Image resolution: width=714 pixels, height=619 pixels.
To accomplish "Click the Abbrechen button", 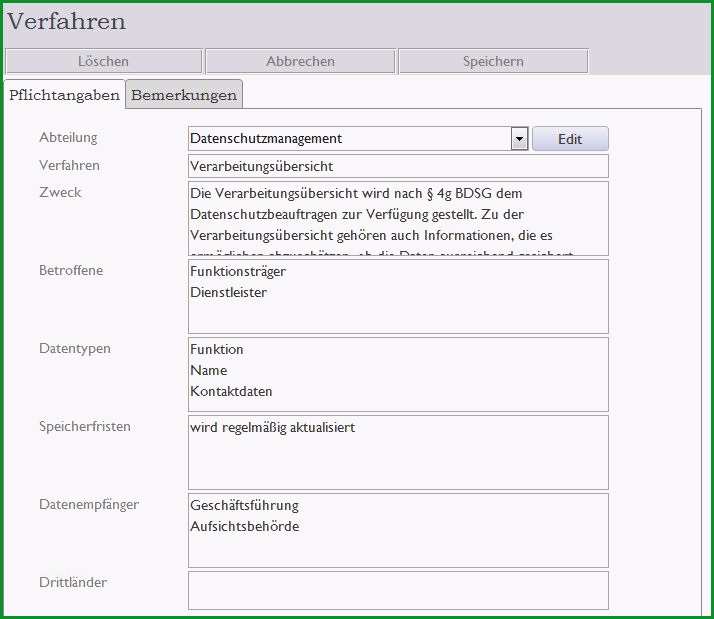I will pyautogui.click(x=300, y=61).
